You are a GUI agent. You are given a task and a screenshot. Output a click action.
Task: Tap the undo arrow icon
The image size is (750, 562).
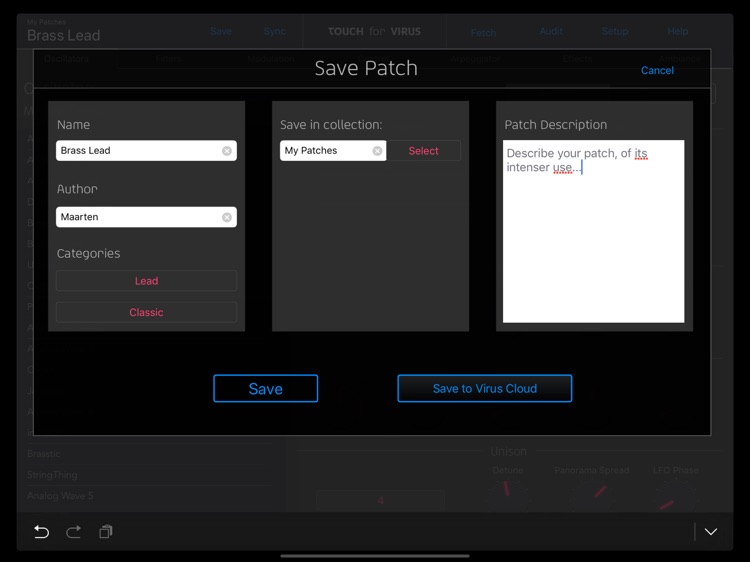point(42,532)
